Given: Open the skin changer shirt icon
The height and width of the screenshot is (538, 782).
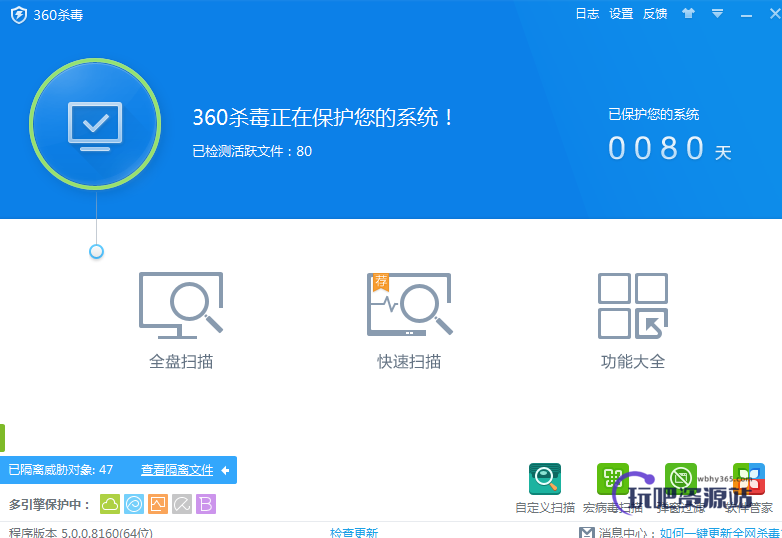Looking at the screenshot, I should [689, 13].
